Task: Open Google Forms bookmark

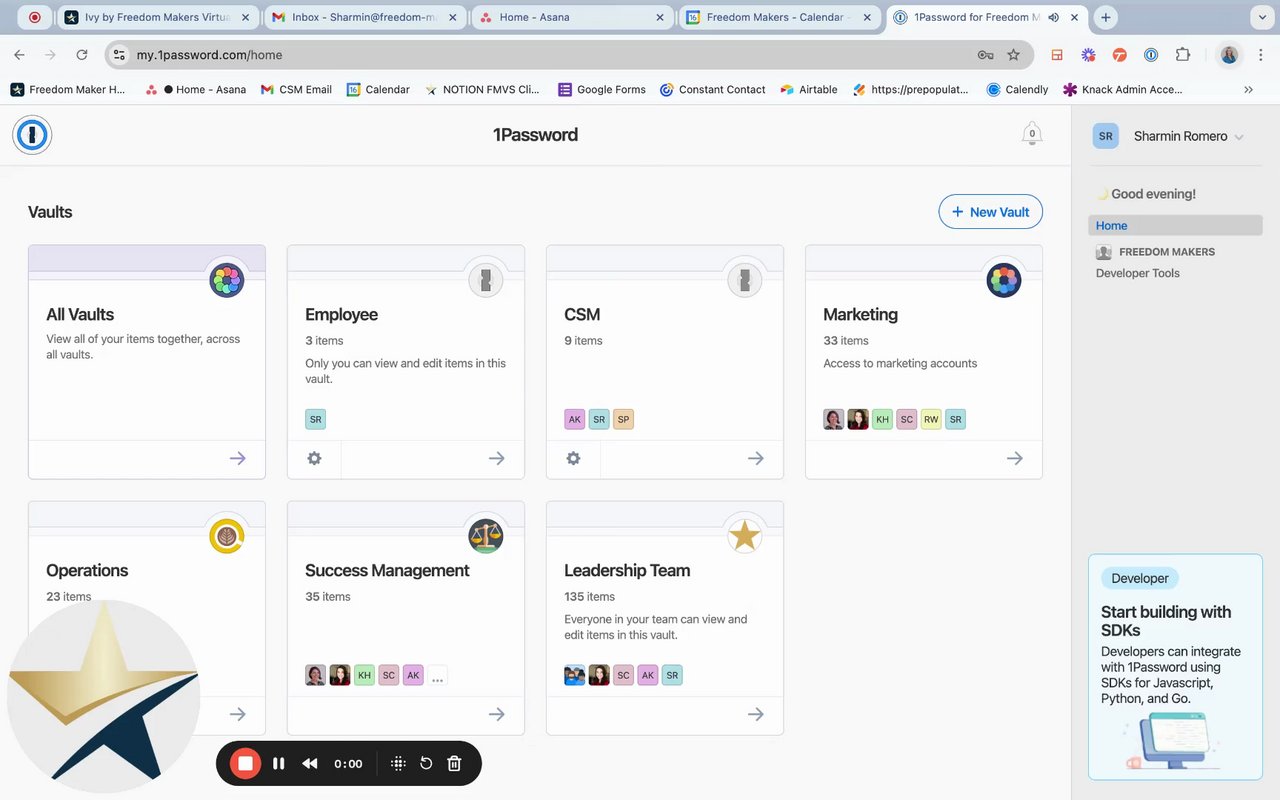Action: click(602, 89)
